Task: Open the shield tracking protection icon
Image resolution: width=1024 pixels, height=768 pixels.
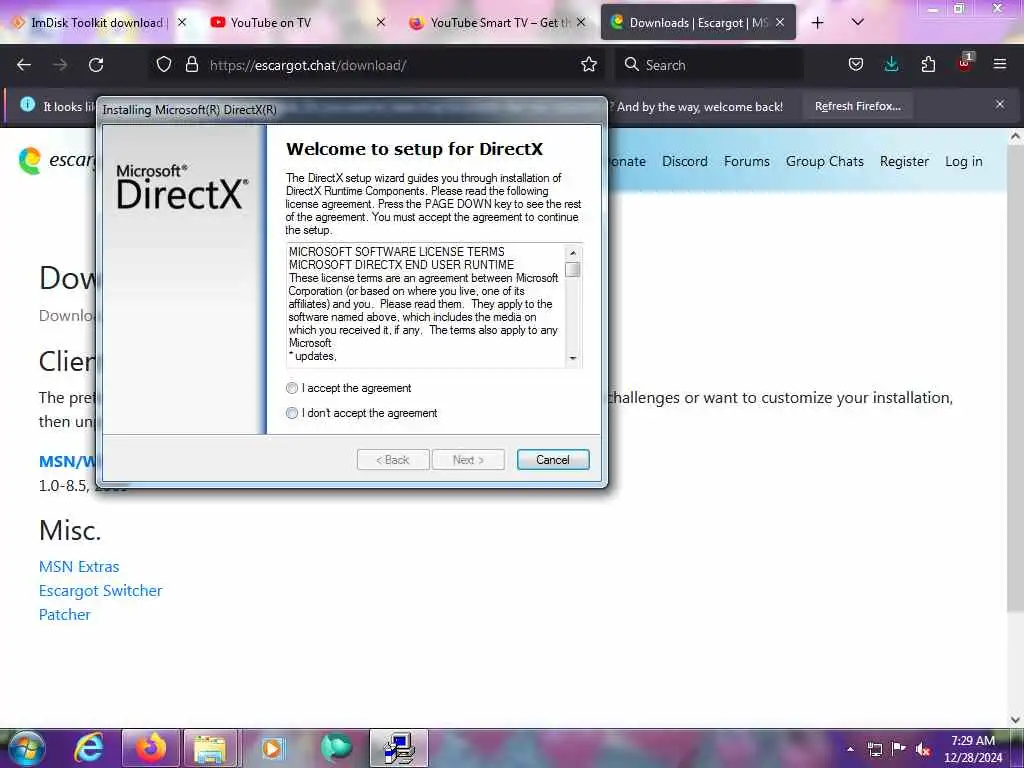Action: click(164, 65)
